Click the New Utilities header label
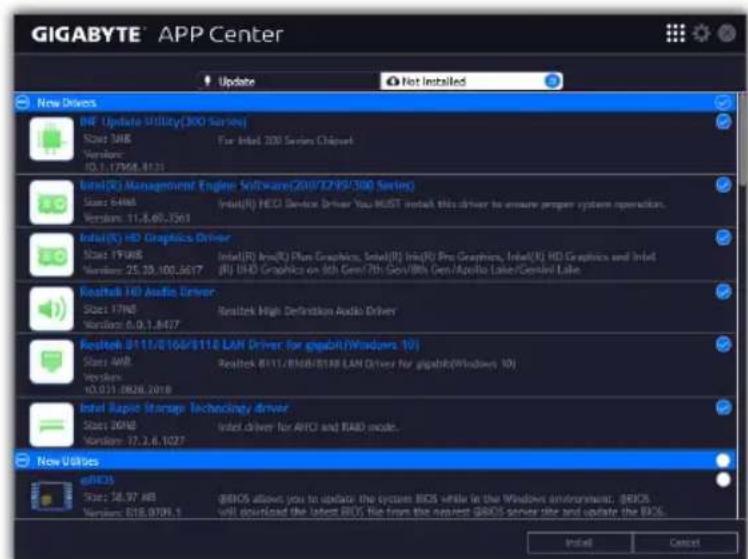The height and width of the screenshot is (559, 748). [68, 461]
